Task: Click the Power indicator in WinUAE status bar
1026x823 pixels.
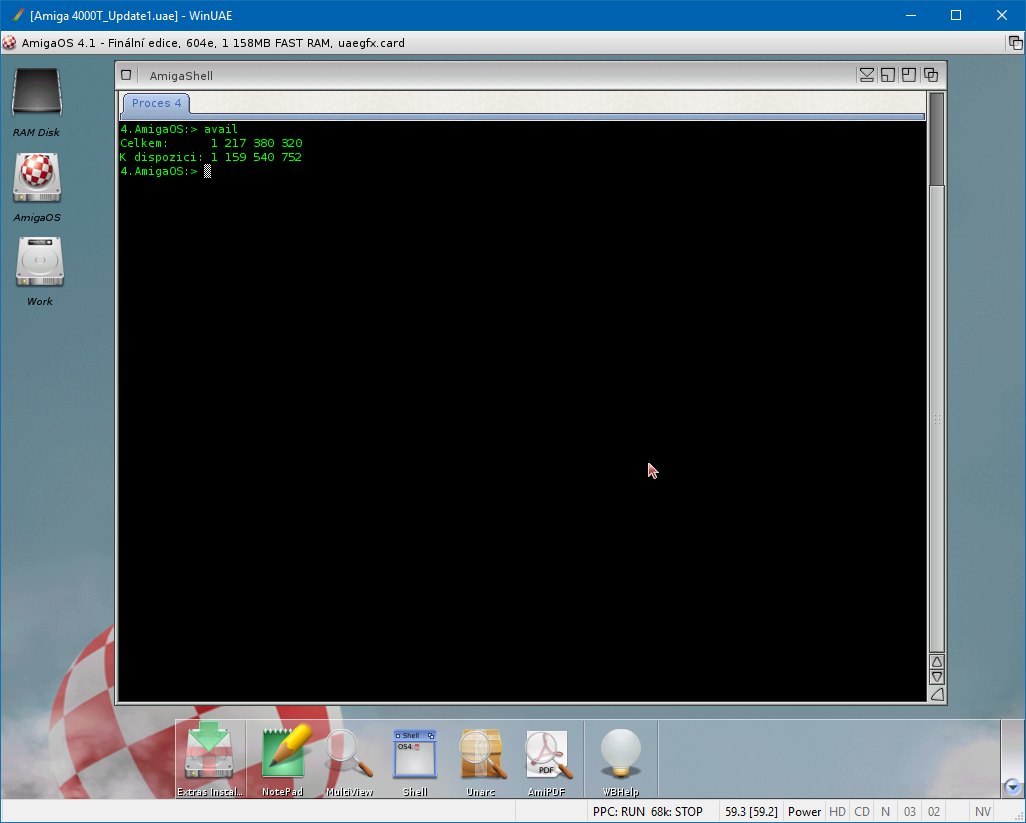Action: [x=804, y=812]
